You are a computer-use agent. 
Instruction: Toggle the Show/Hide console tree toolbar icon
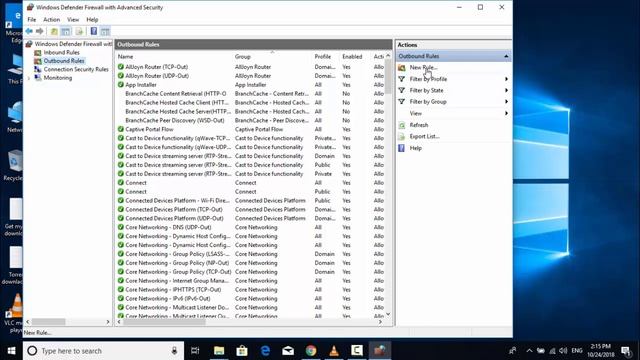(x=66, y=31)
